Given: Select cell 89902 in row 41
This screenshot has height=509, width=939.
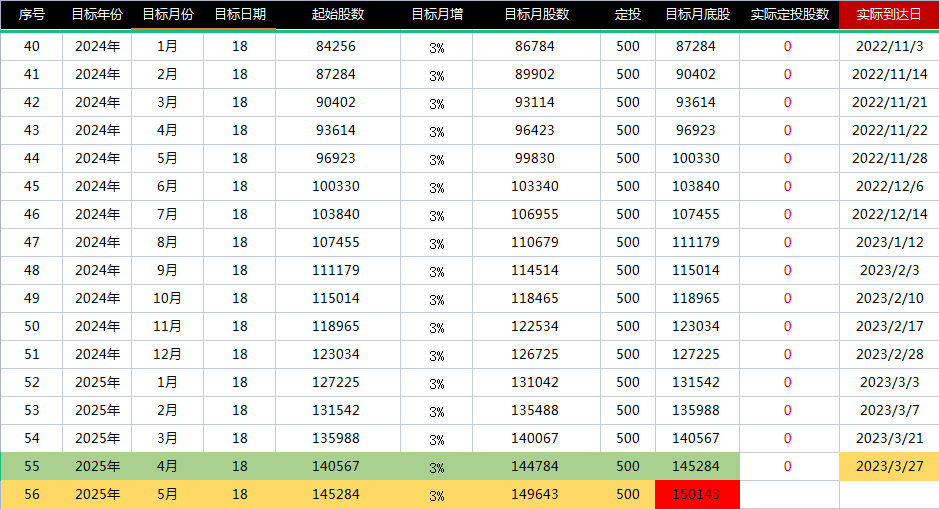Looking at the screenshot, I should tap(536, 74).
